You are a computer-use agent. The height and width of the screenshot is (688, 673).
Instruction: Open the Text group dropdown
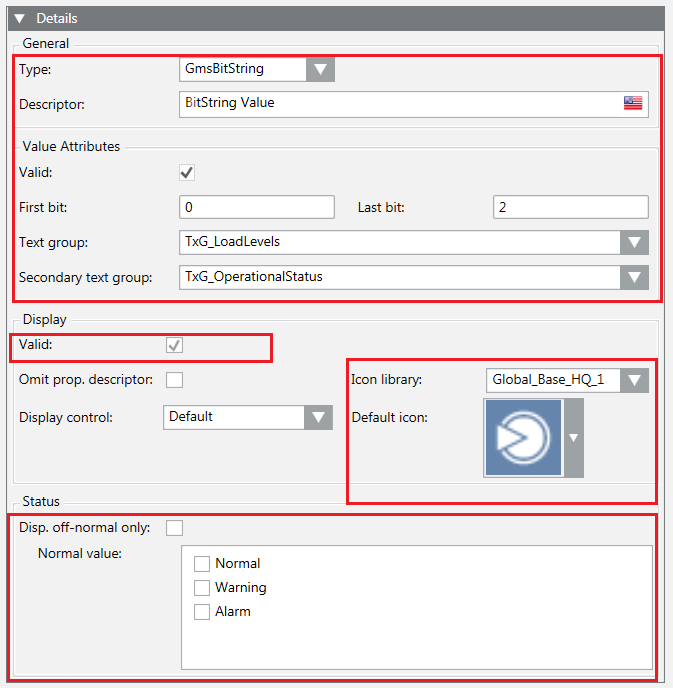[x=634, y=242]
